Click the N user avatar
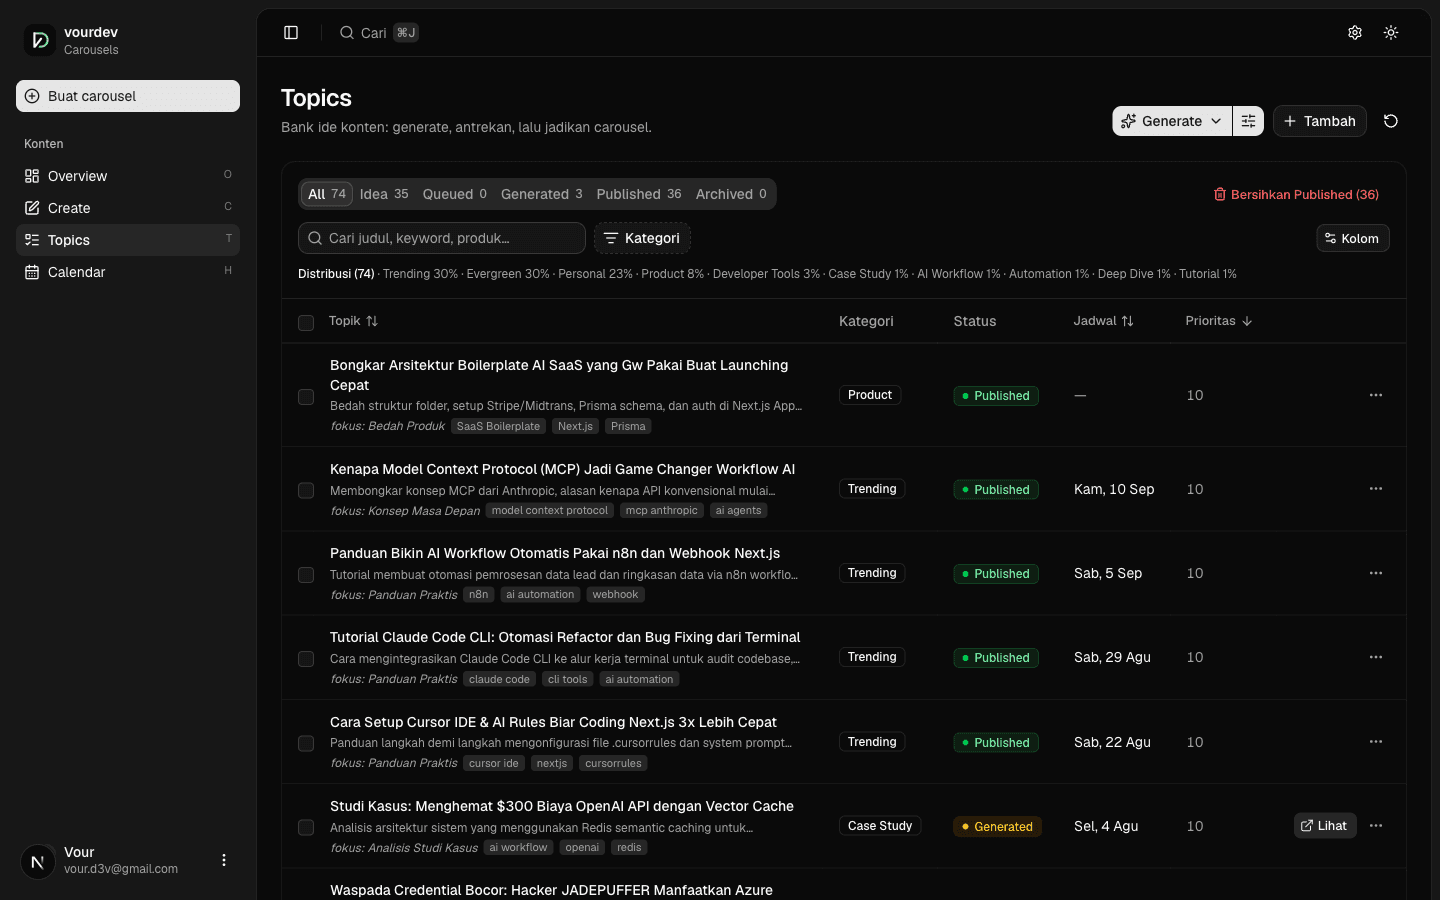Viewport: 1440px width, 900px height. tap(38, 861)
